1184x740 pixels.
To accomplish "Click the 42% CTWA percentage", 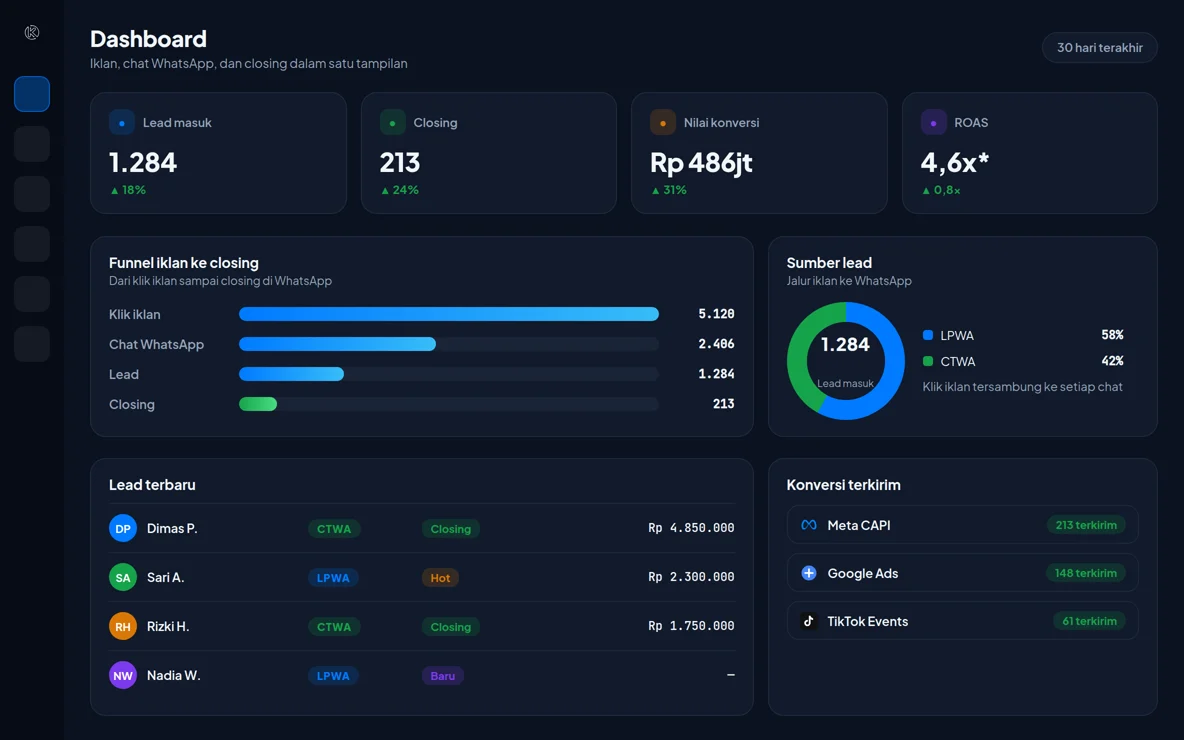I will coord(1112,361).
